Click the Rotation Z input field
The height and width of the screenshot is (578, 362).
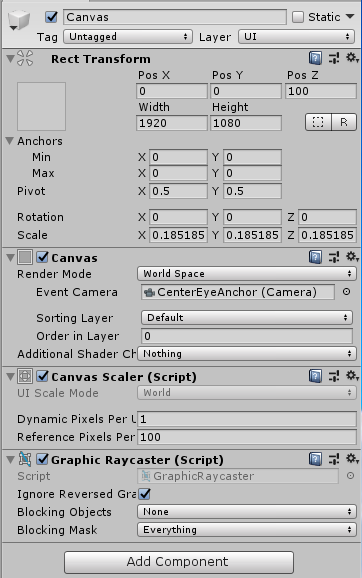327,217
